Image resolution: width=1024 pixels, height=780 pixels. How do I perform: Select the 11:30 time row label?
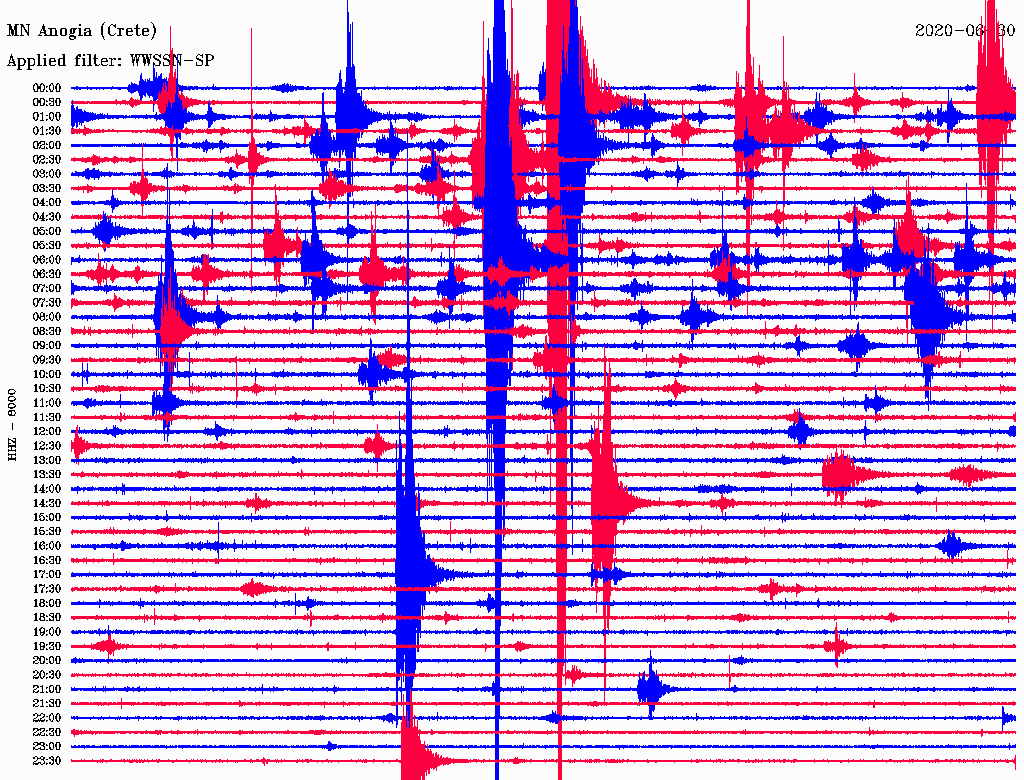(x=47, y=417)
